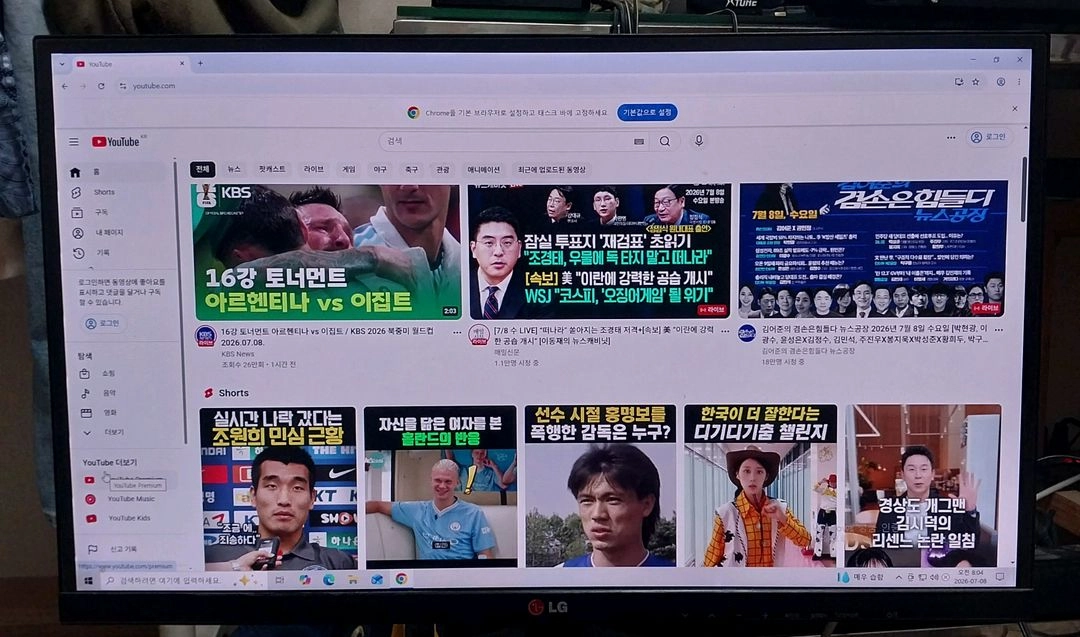Screen dimensions: 1080x637
Task: Click the YouTube logo
Action: tap(116, 141)
